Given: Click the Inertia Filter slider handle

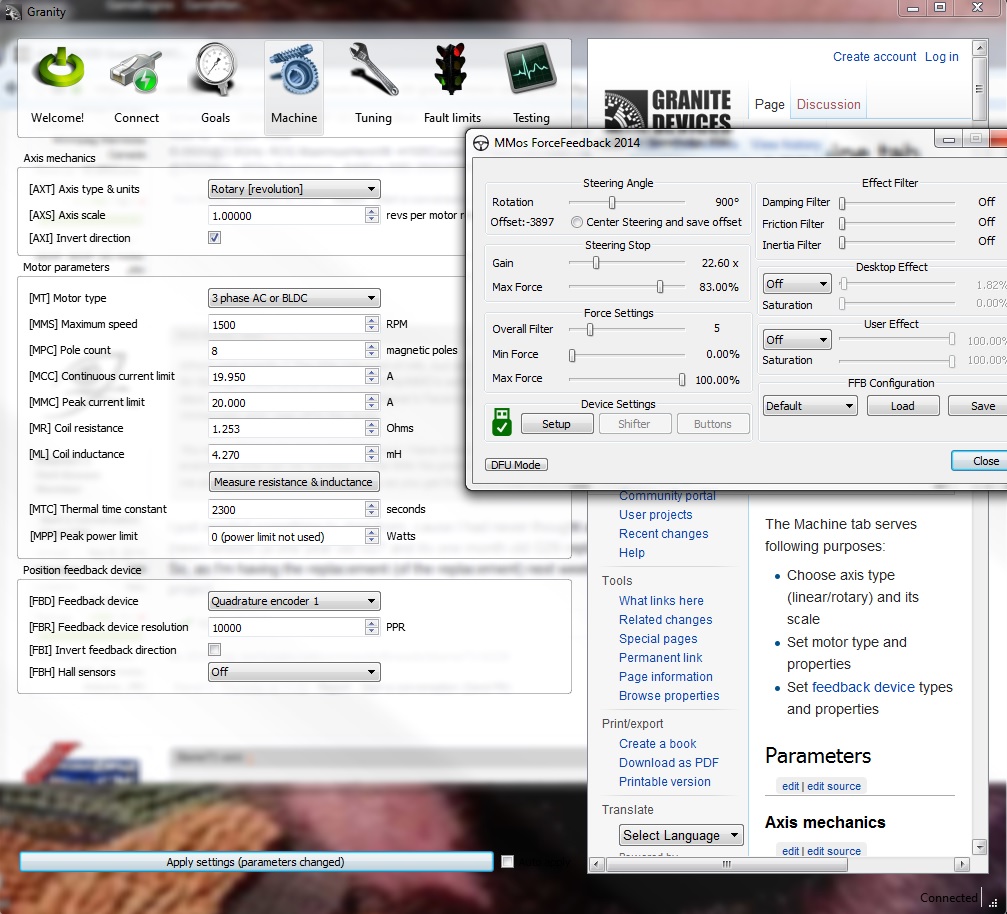Looking at the screenshot, I should pos(842,243).
